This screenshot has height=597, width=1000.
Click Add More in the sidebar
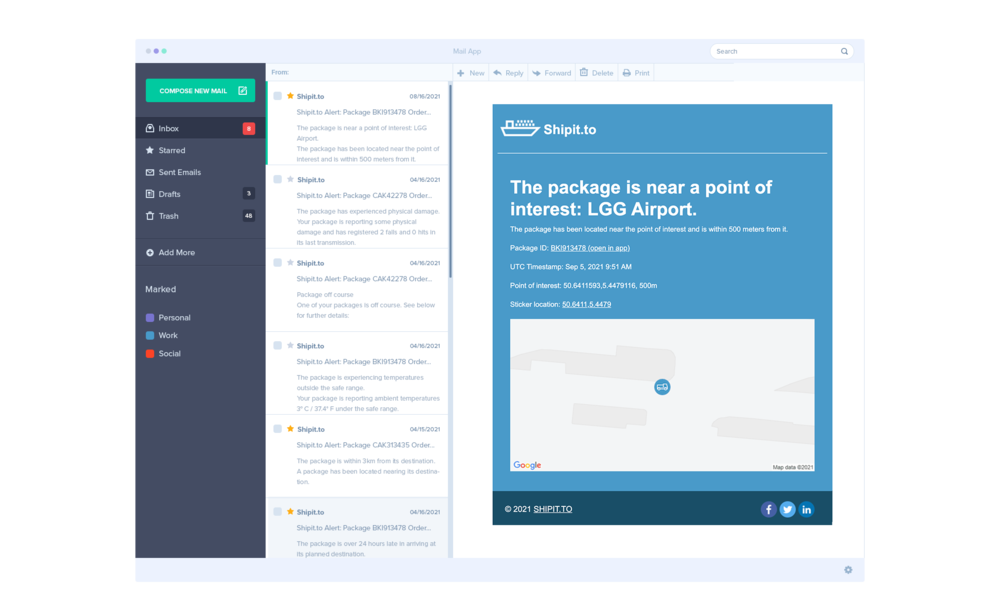pos(200,253)
